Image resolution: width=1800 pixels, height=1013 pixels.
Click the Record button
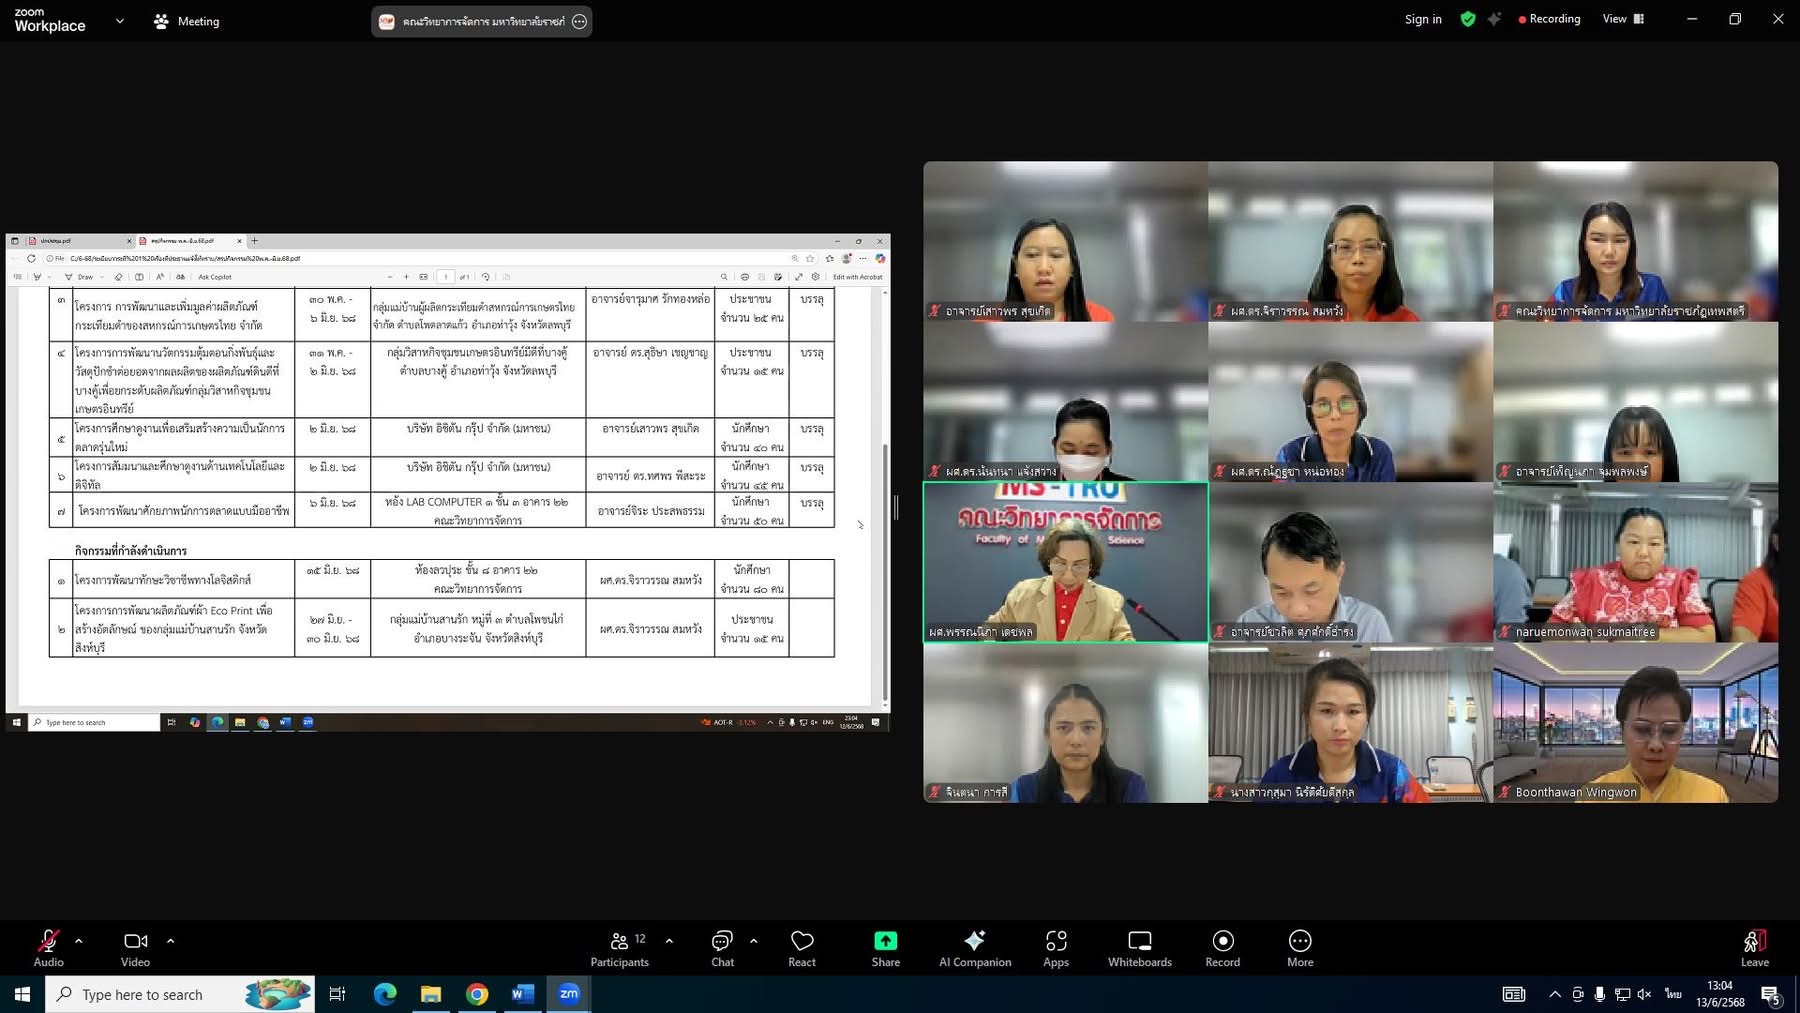[1222, 948]
